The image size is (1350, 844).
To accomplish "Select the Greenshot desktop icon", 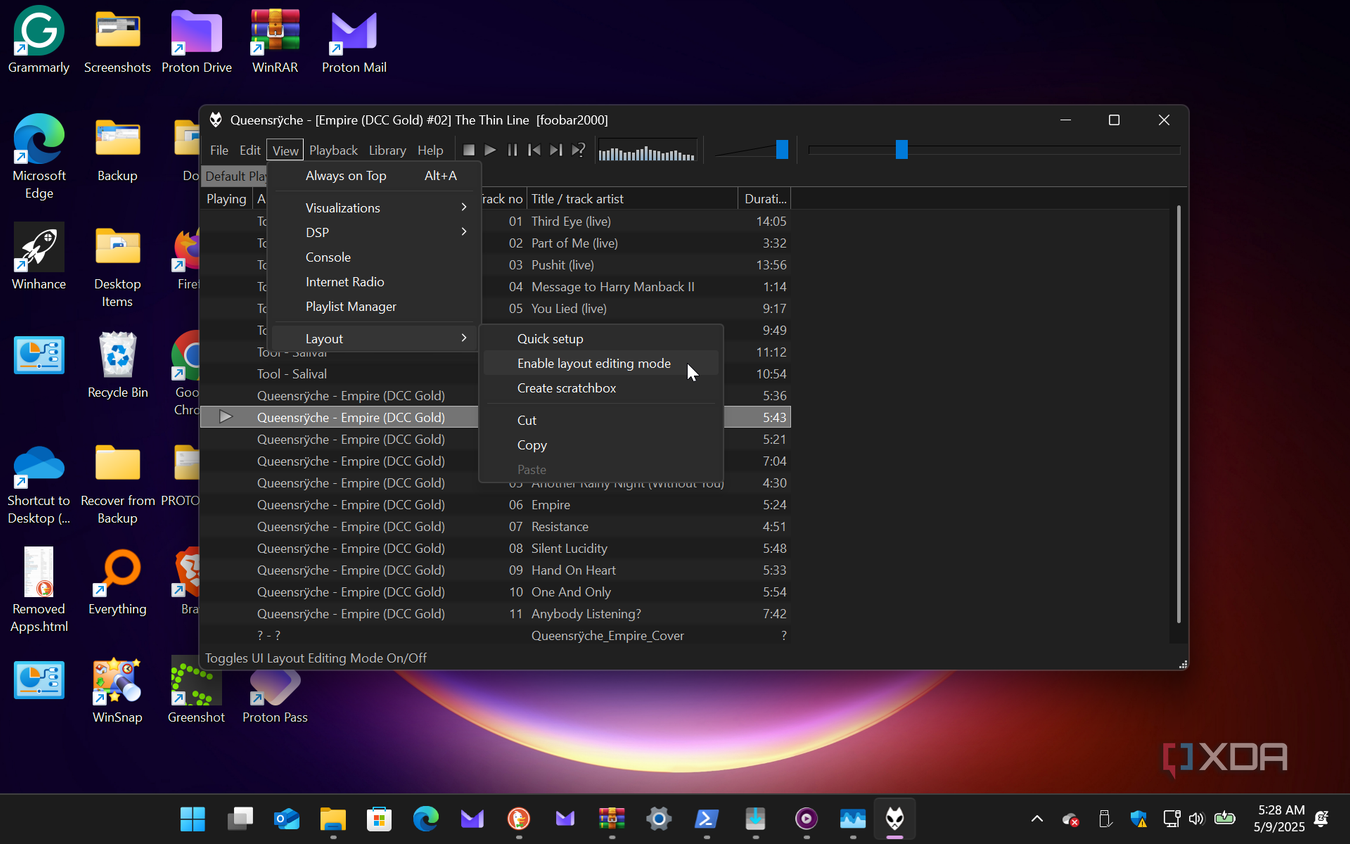I will pyautogui.click(x=196, y=690).
